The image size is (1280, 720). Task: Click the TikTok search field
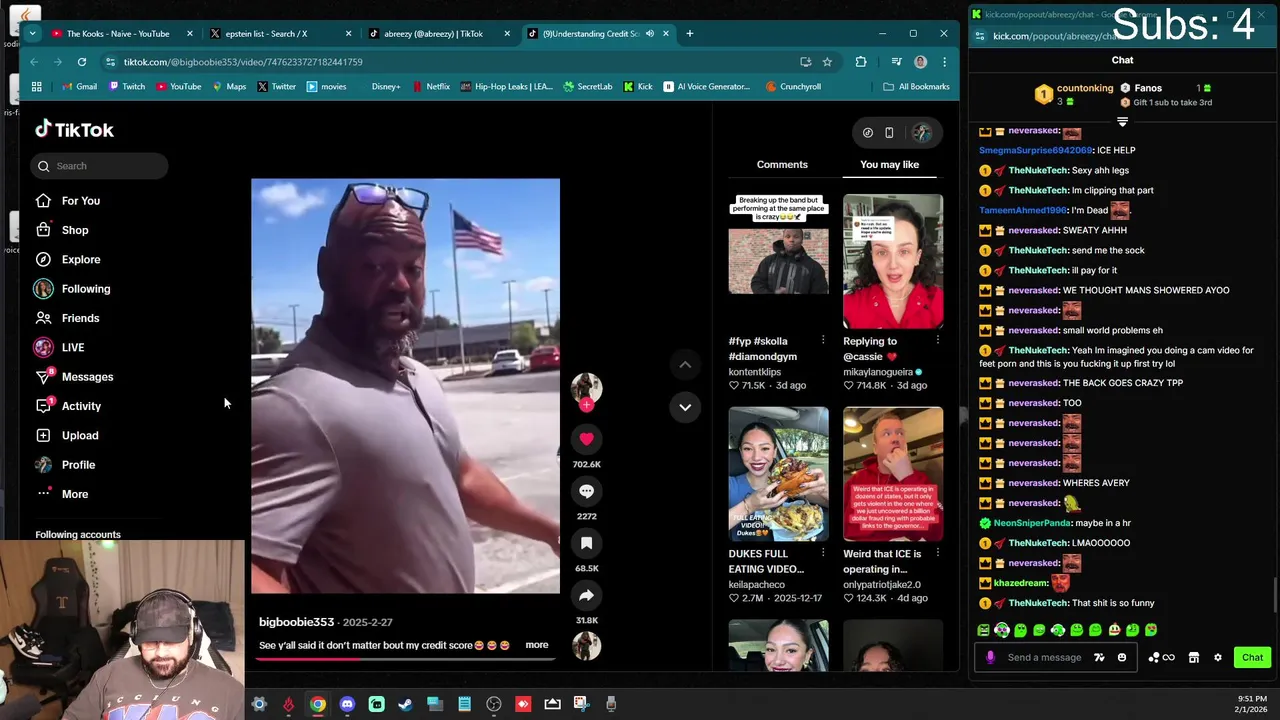99,166
